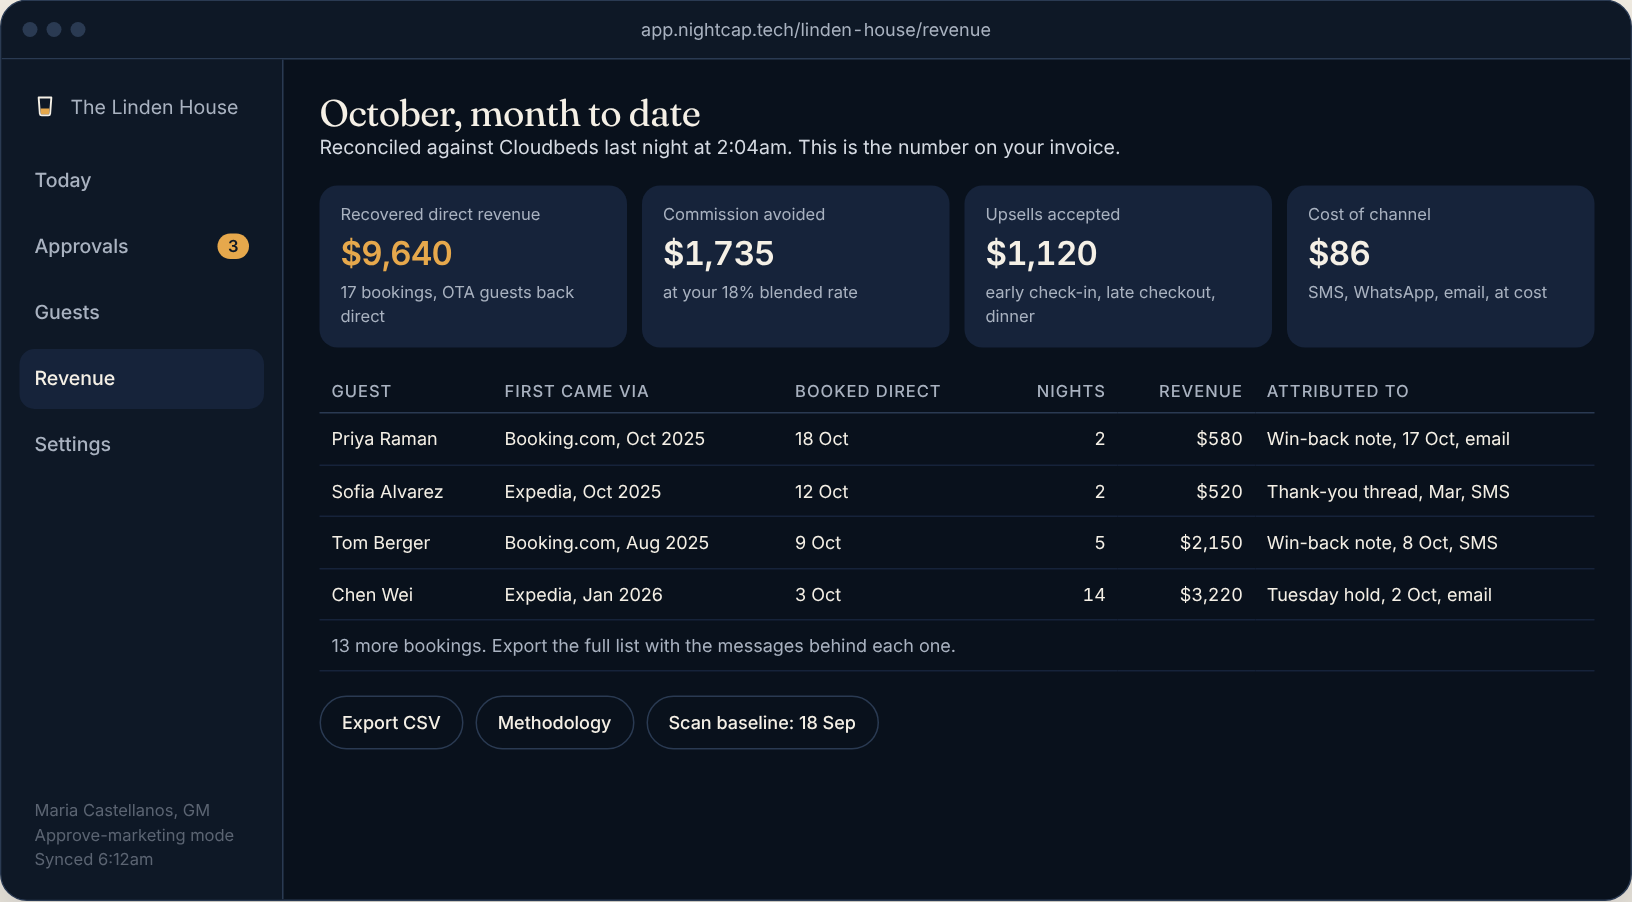This screenshot has width=1632, height=902.
Task: Select the Upsells accepted card
Action: click(x=1118, y=266)
